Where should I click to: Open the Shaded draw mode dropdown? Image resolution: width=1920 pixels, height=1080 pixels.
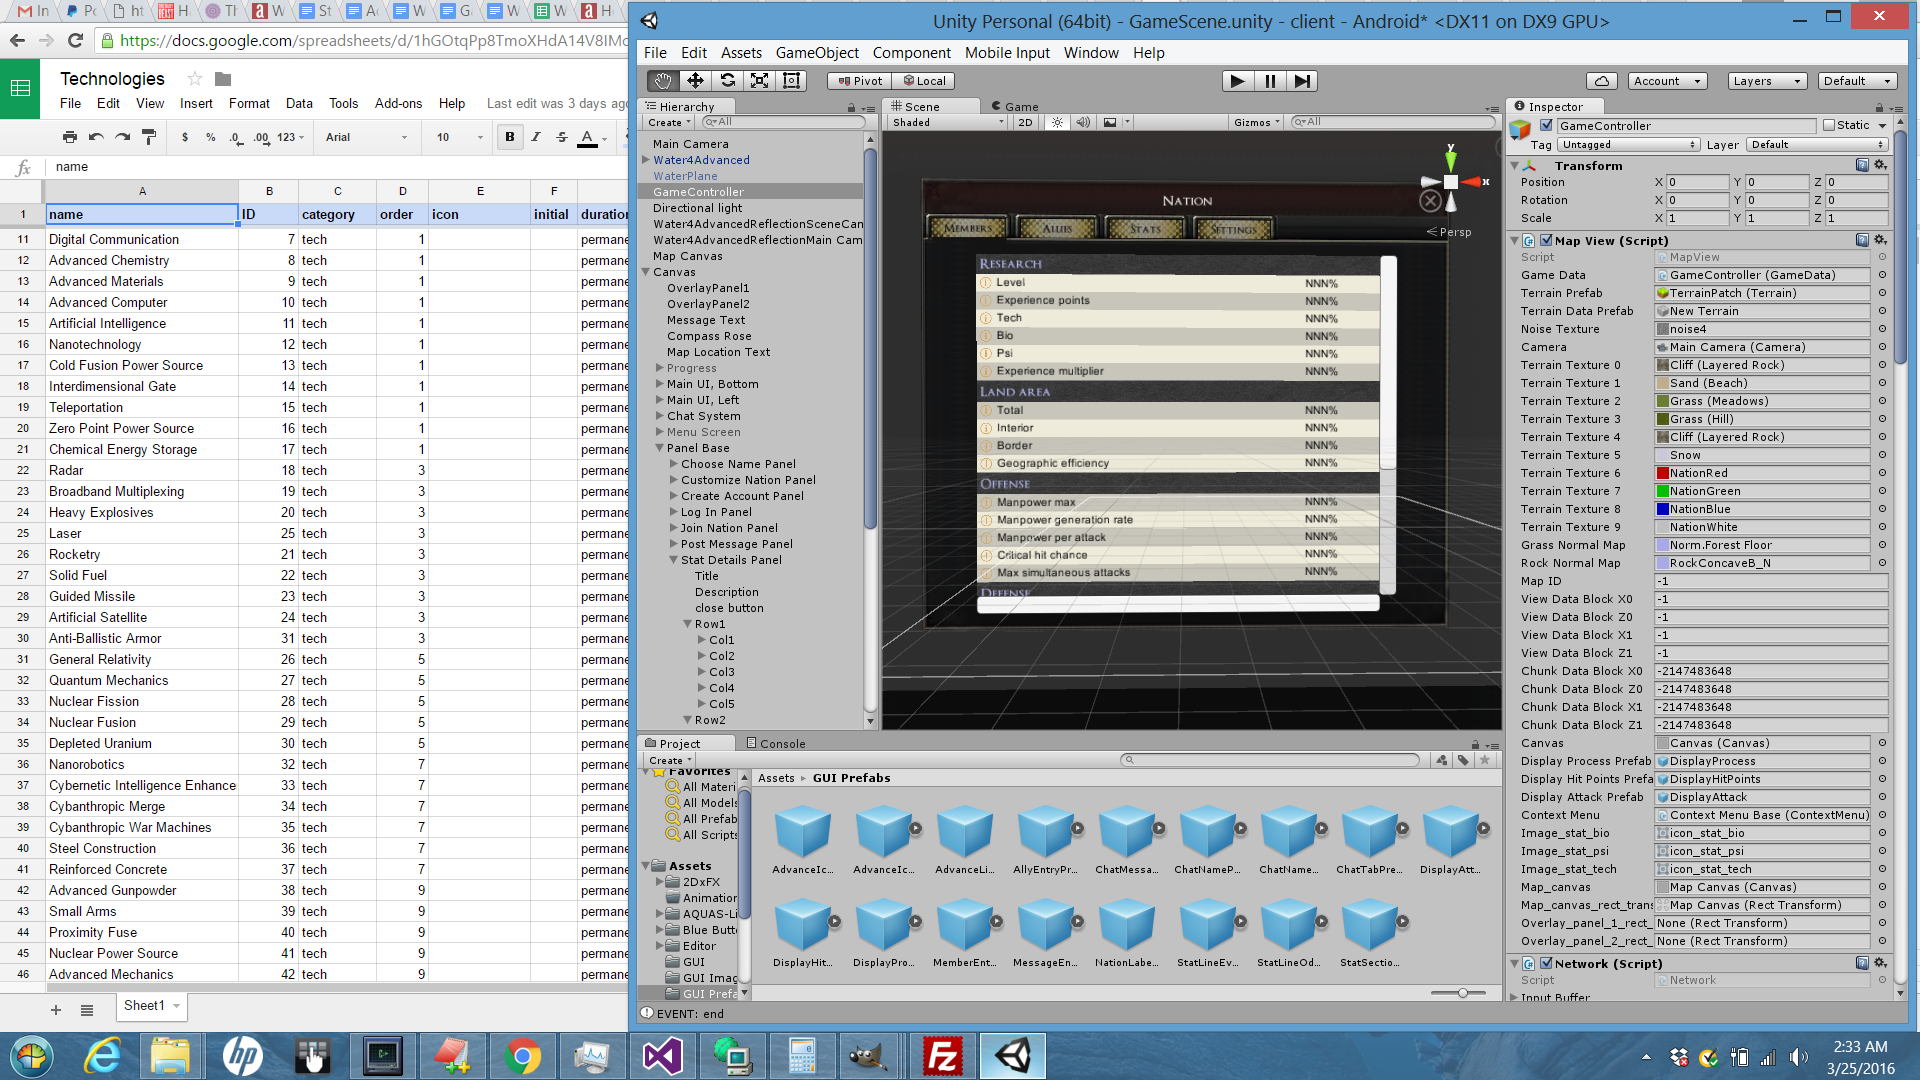pyautogui.click(x=947, y=122)
